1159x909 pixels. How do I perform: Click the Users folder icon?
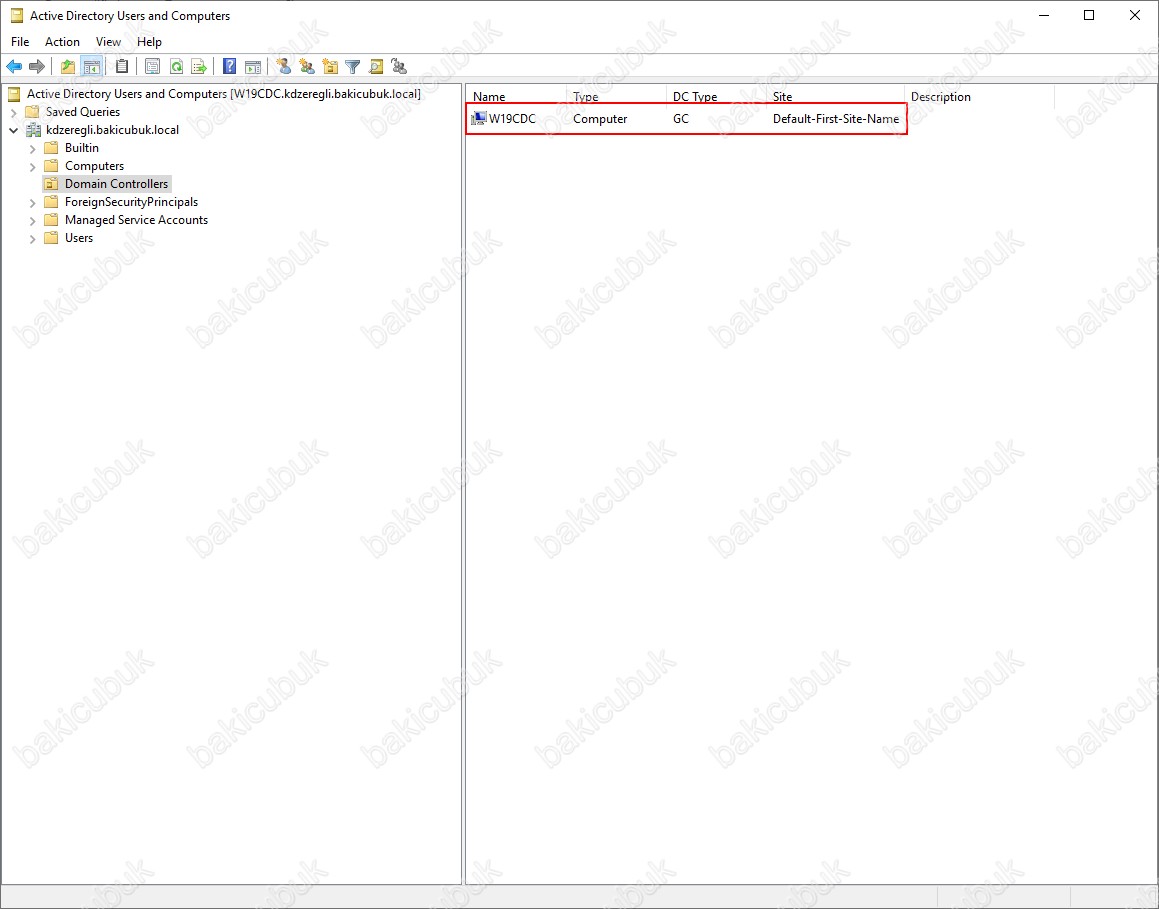[51, 238]
